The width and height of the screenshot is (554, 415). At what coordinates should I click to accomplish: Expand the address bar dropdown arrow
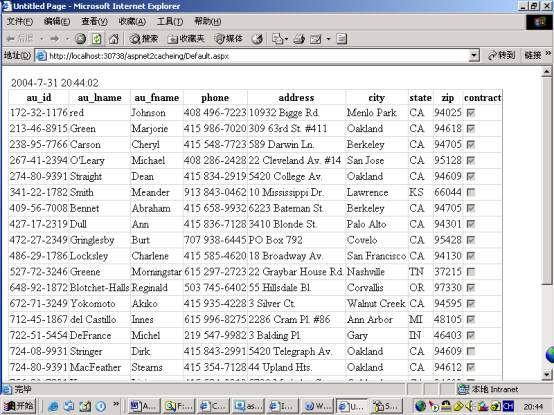(474, 55)
